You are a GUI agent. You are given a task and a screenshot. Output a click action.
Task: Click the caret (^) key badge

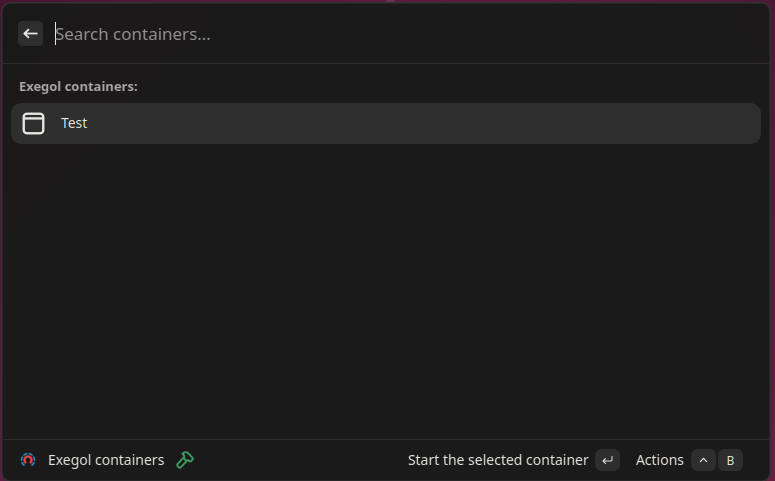tap(703, 460)
